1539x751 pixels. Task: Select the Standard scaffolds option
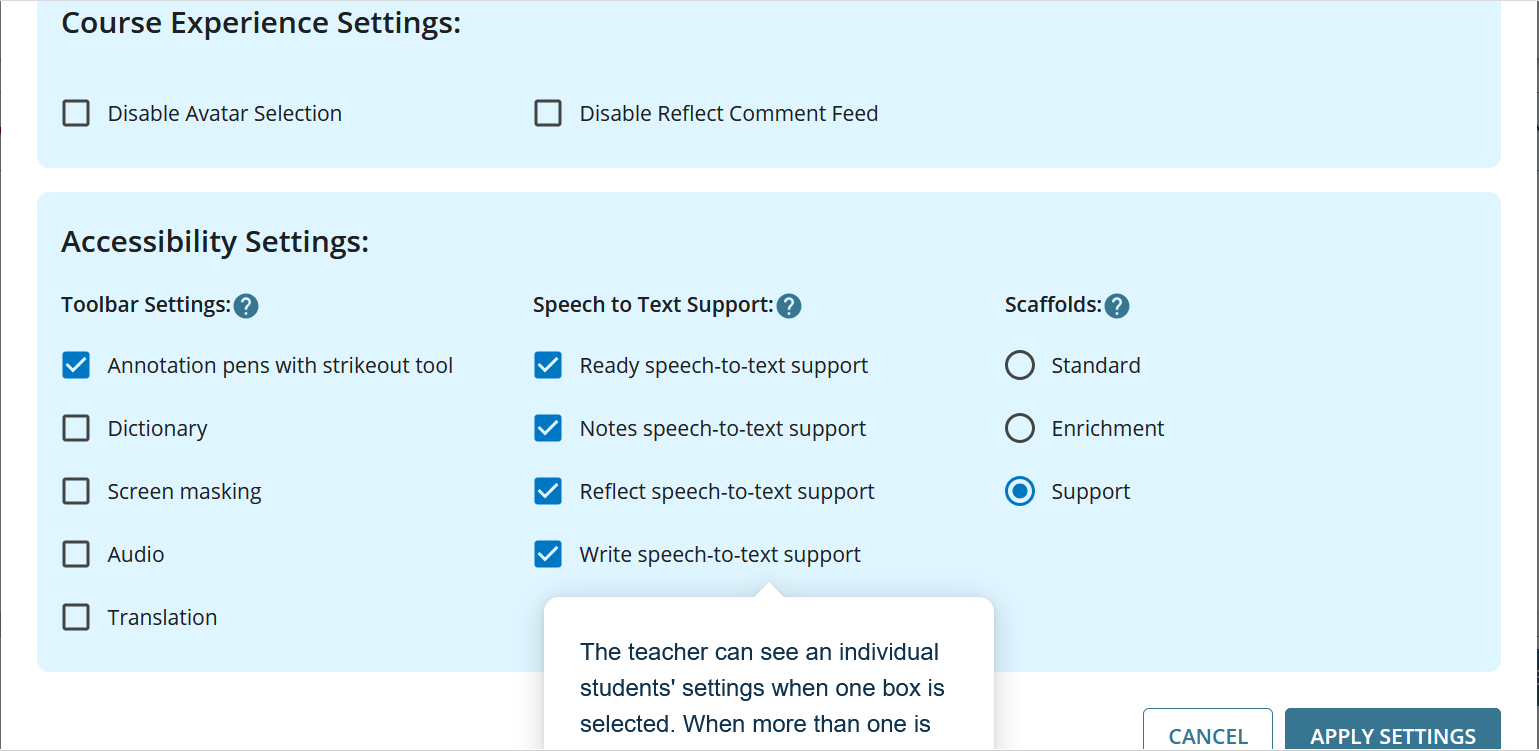tap(1020, 365)
